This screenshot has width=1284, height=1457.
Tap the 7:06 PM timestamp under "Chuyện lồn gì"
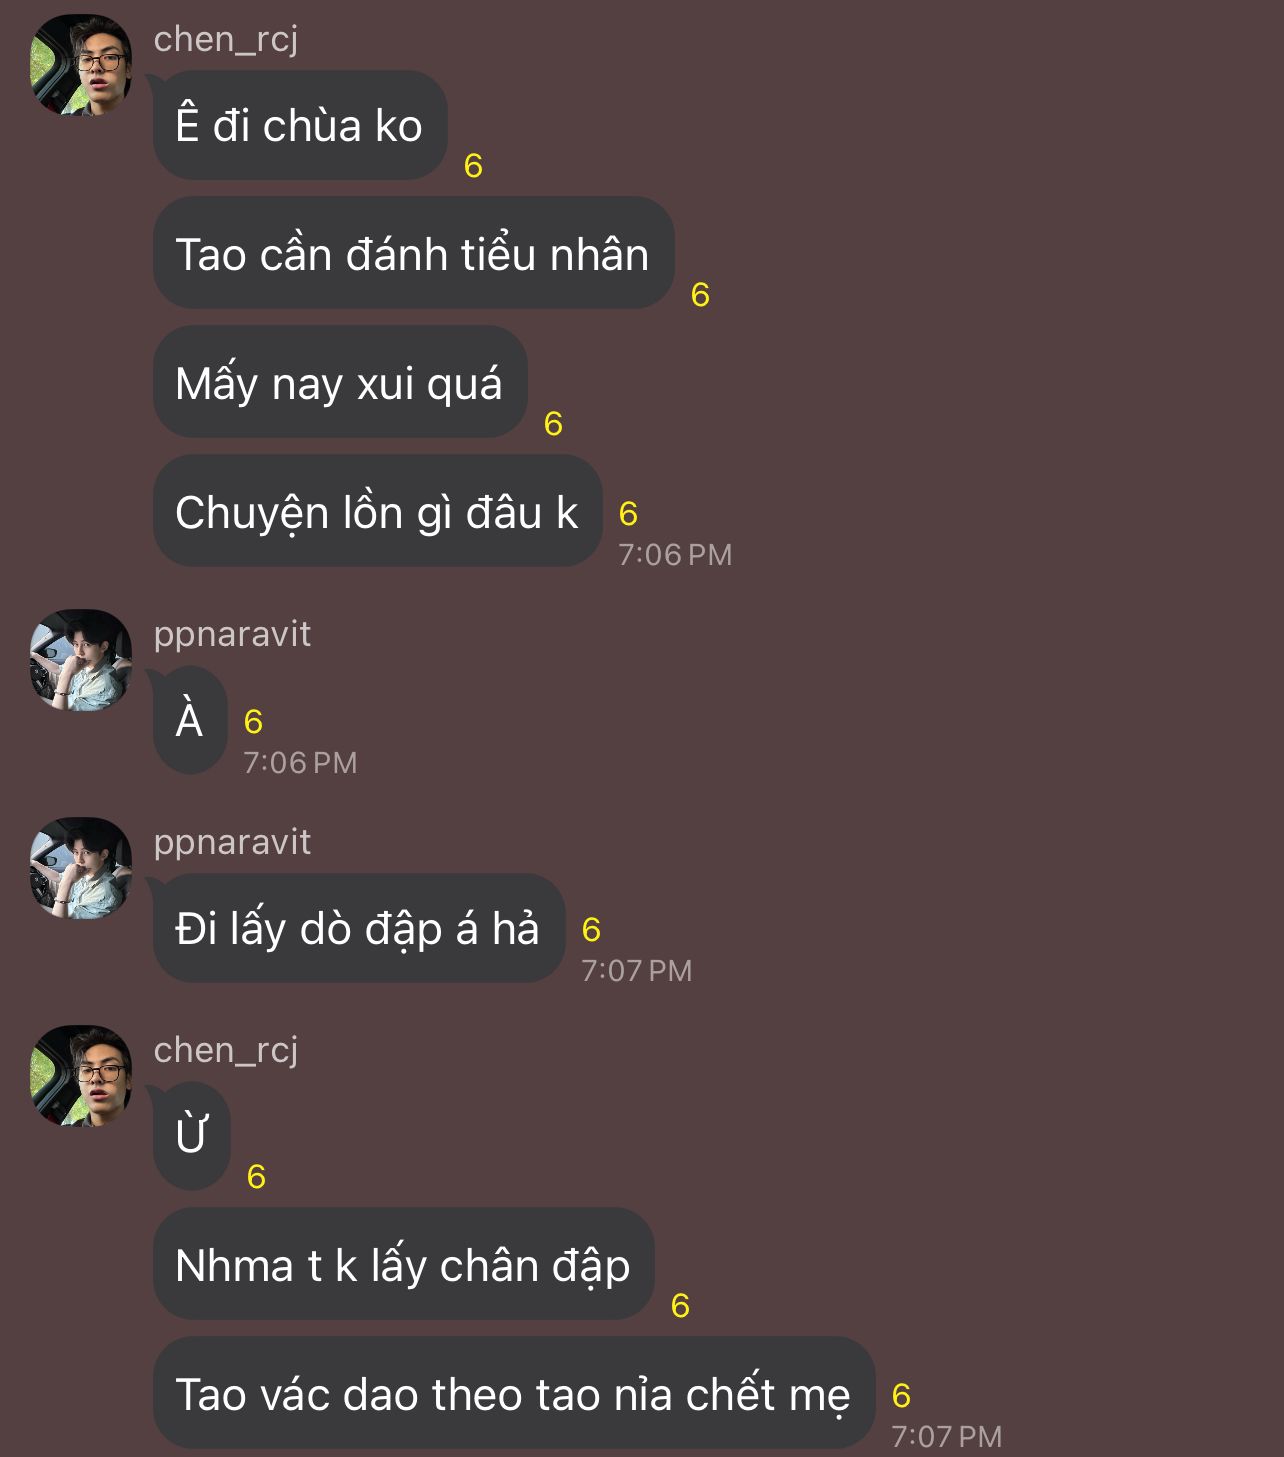[x=675, y=555]
